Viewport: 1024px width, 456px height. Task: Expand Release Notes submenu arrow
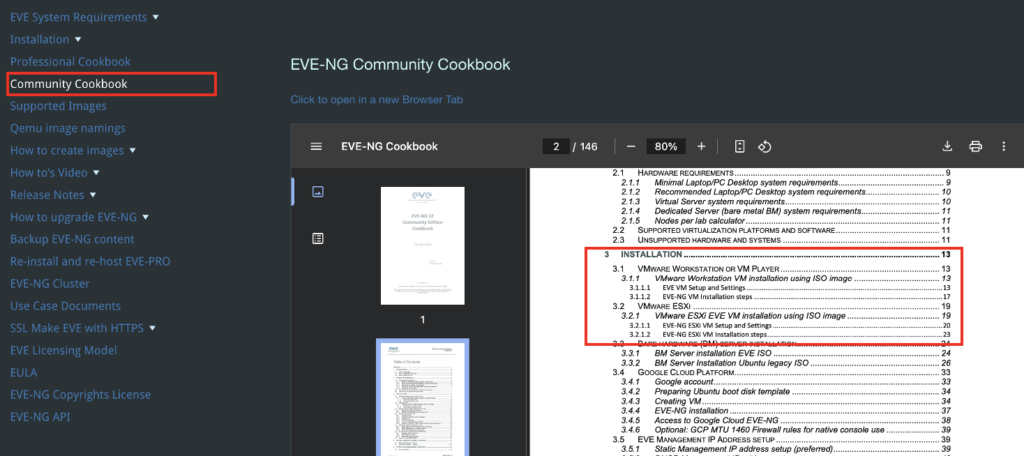coord(93,195)
